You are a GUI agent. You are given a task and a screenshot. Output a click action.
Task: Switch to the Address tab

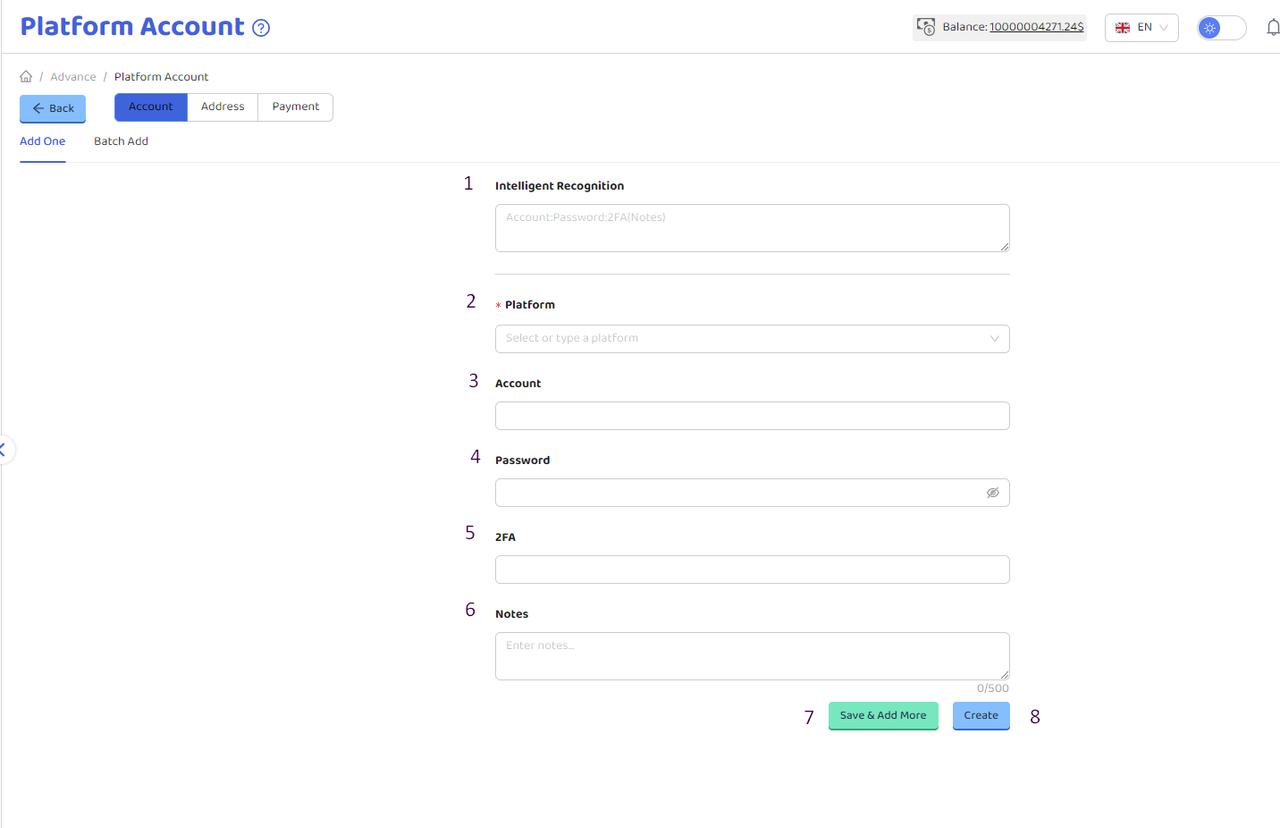click(x=222, y=107)
